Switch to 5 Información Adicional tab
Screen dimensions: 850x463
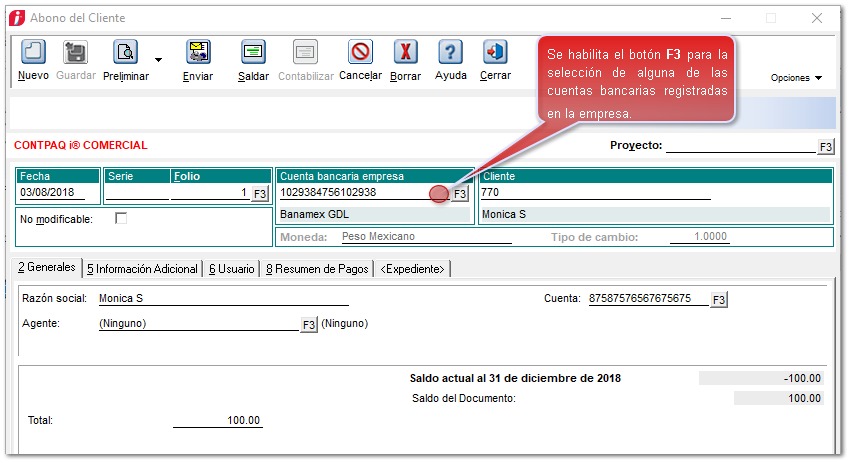[x=141, y=269]
